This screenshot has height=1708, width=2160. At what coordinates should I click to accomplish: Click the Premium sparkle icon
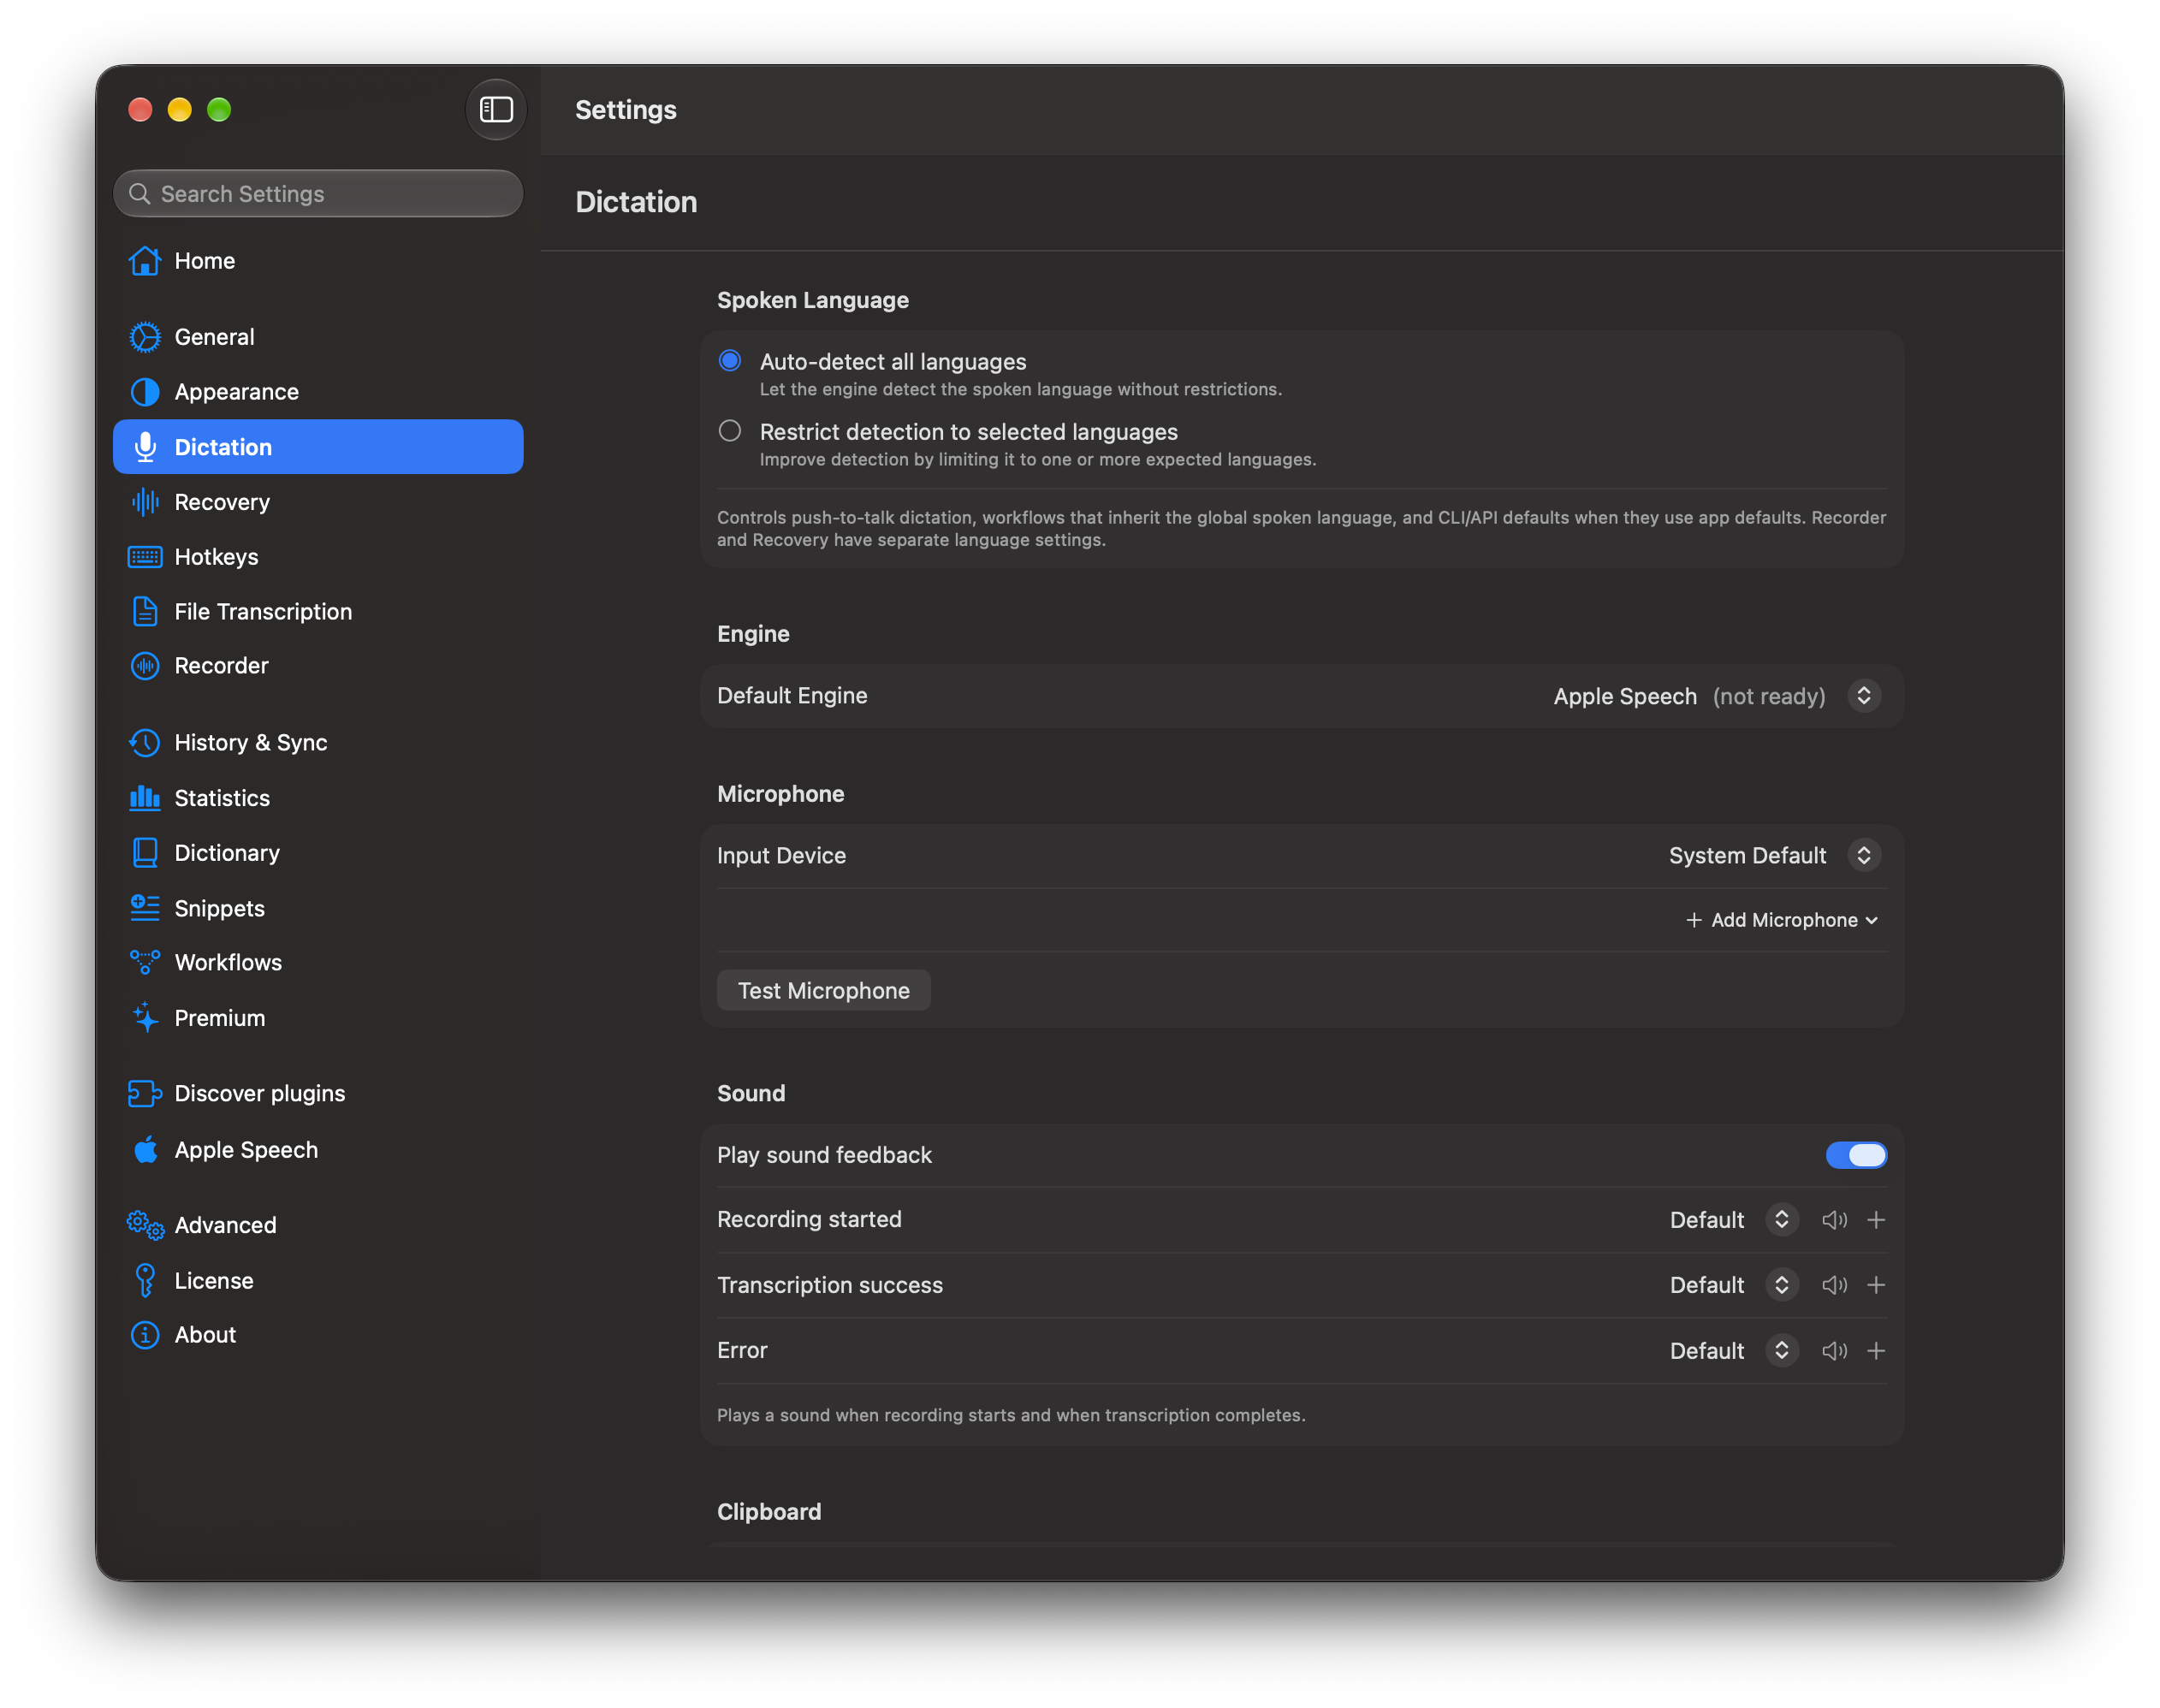coord(145,1018)
